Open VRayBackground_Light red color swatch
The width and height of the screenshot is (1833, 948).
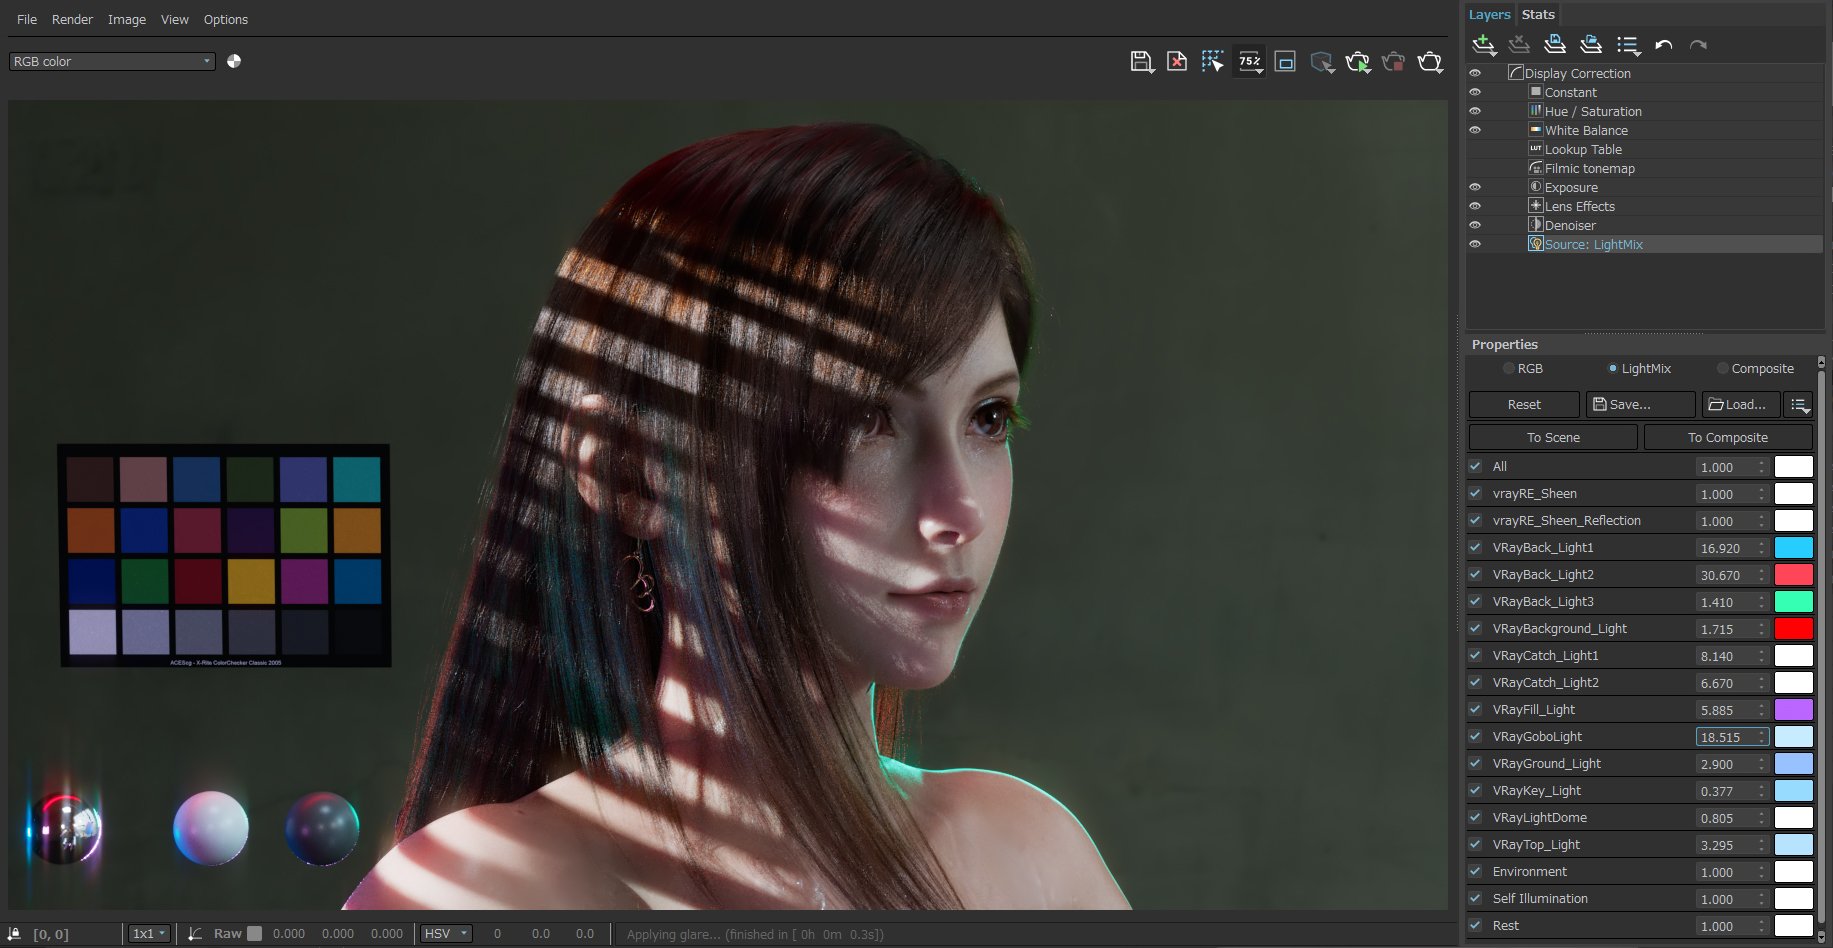(1794, 629)
